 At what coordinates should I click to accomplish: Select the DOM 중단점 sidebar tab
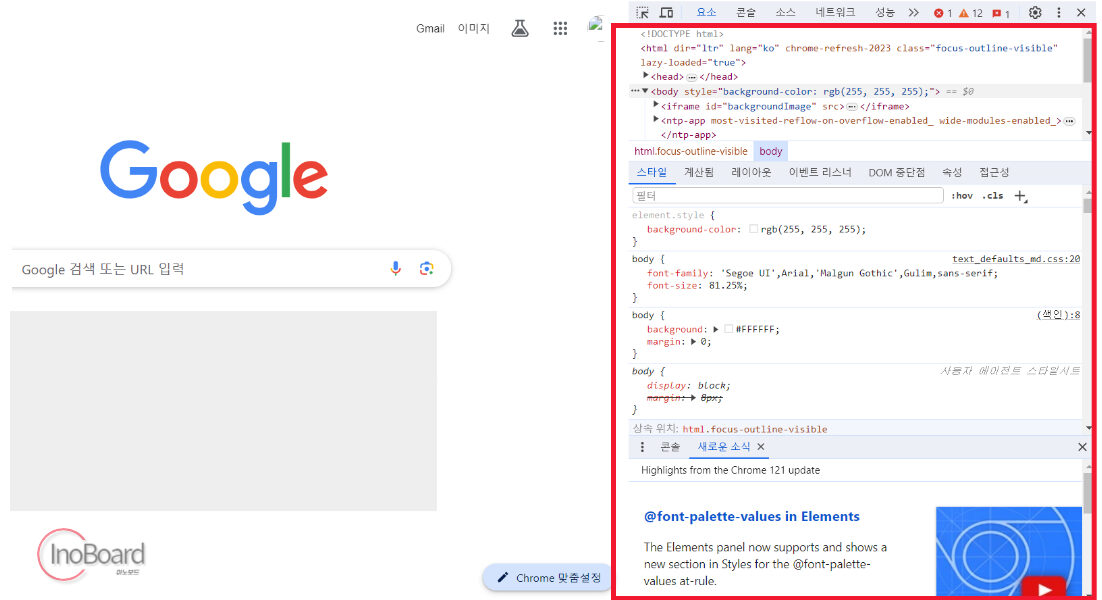coord(896,172)
